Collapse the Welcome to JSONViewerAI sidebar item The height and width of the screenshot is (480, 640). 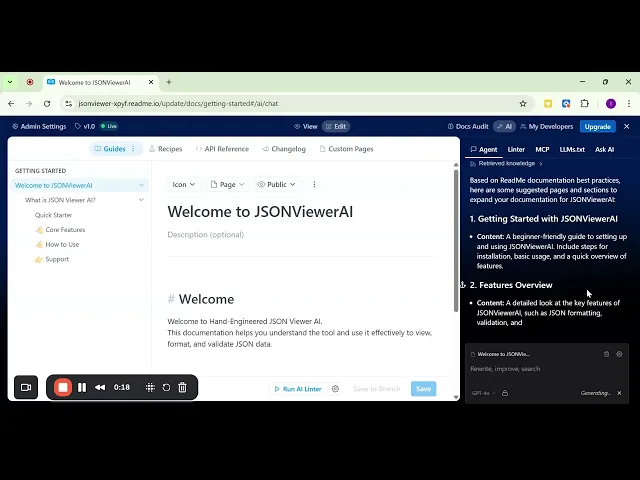[141, 185]
